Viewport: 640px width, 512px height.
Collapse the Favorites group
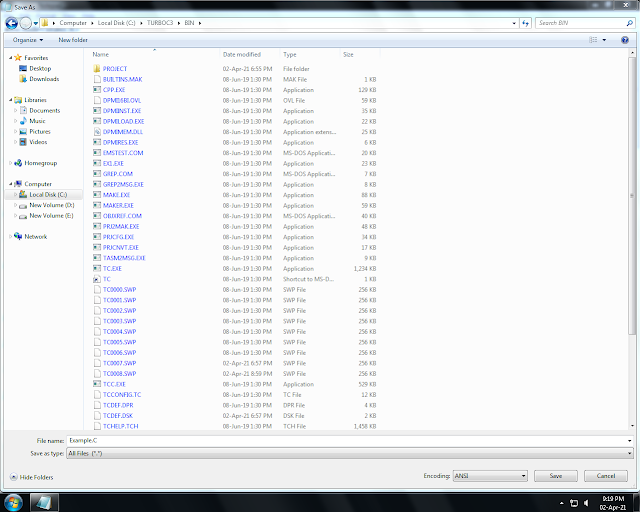(x=11, y=58)
